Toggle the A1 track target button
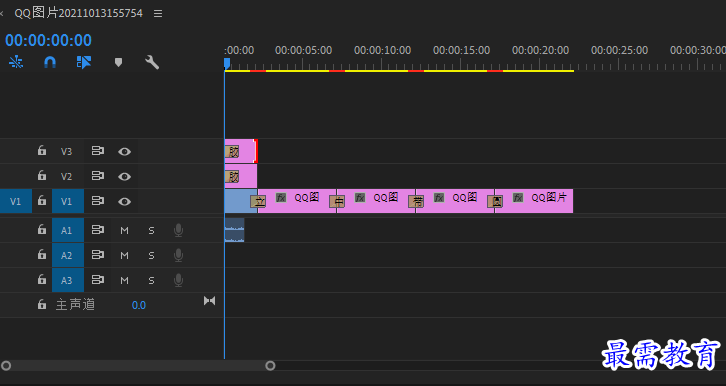Viewport: 726px width, 386px height. coord(68,230)
